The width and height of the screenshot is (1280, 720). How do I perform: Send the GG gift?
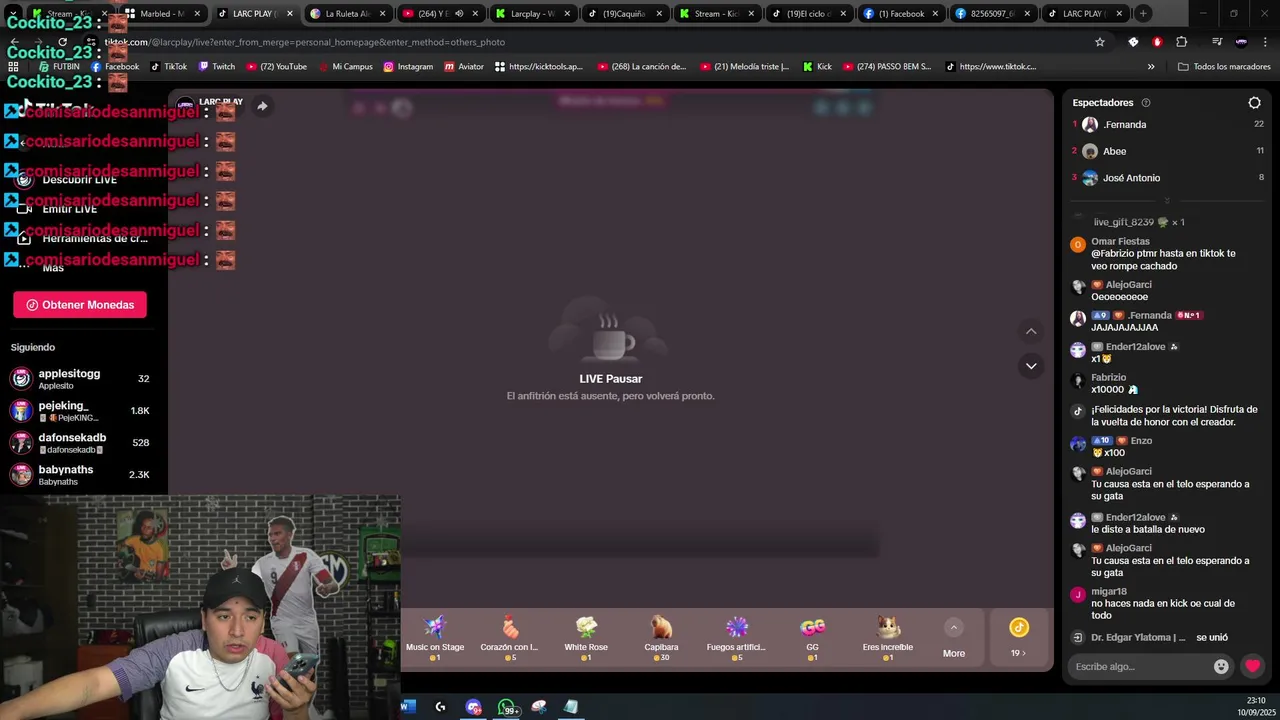[x=812, y=638]
